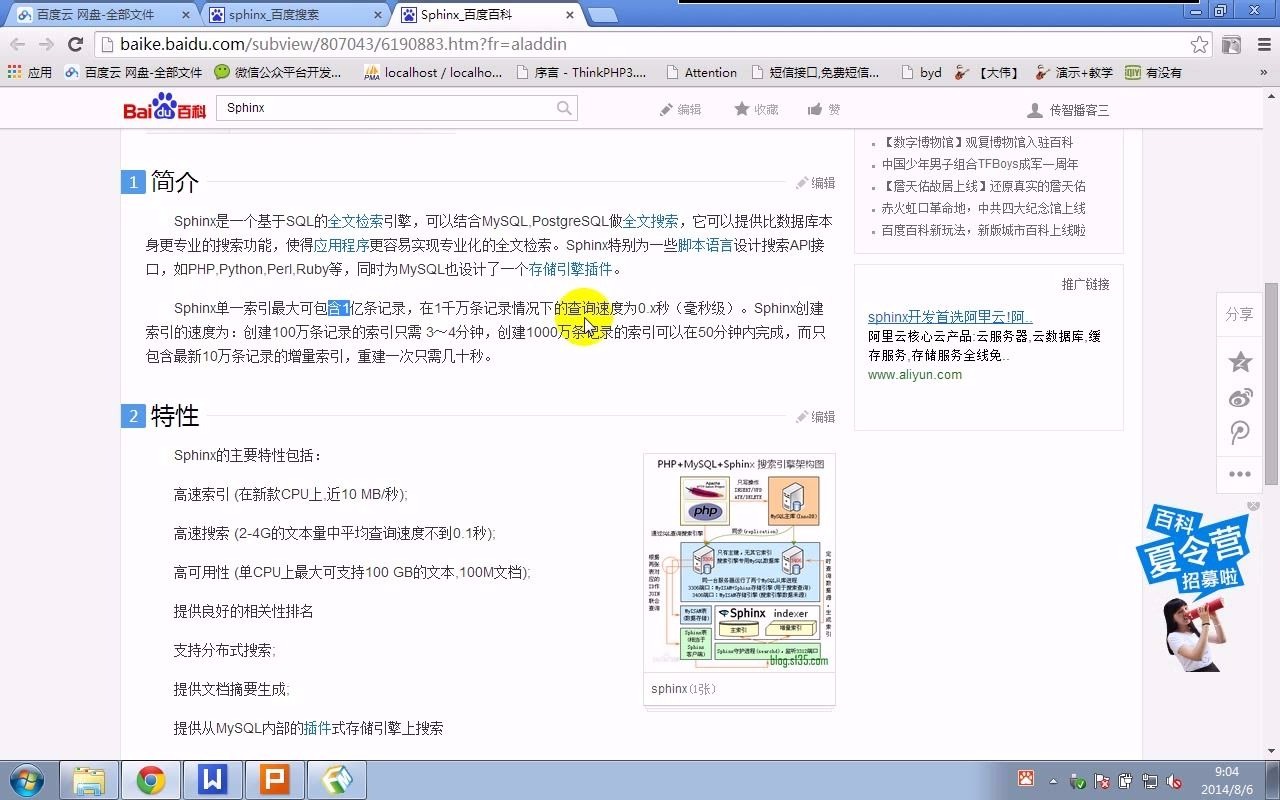
Task: Follow the 全文检索 link in intro
Action: click(x=356, y=221)
